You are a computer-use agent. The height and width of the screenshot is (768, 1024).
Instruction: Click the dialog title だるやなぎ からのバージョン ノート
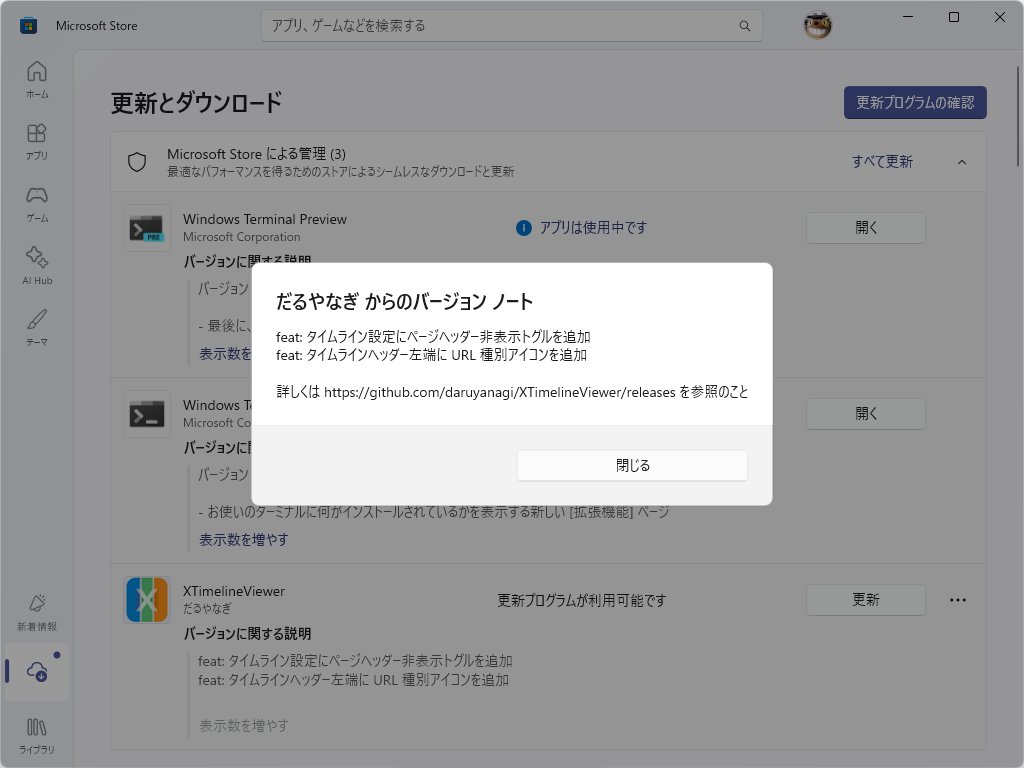pos(404,301)
